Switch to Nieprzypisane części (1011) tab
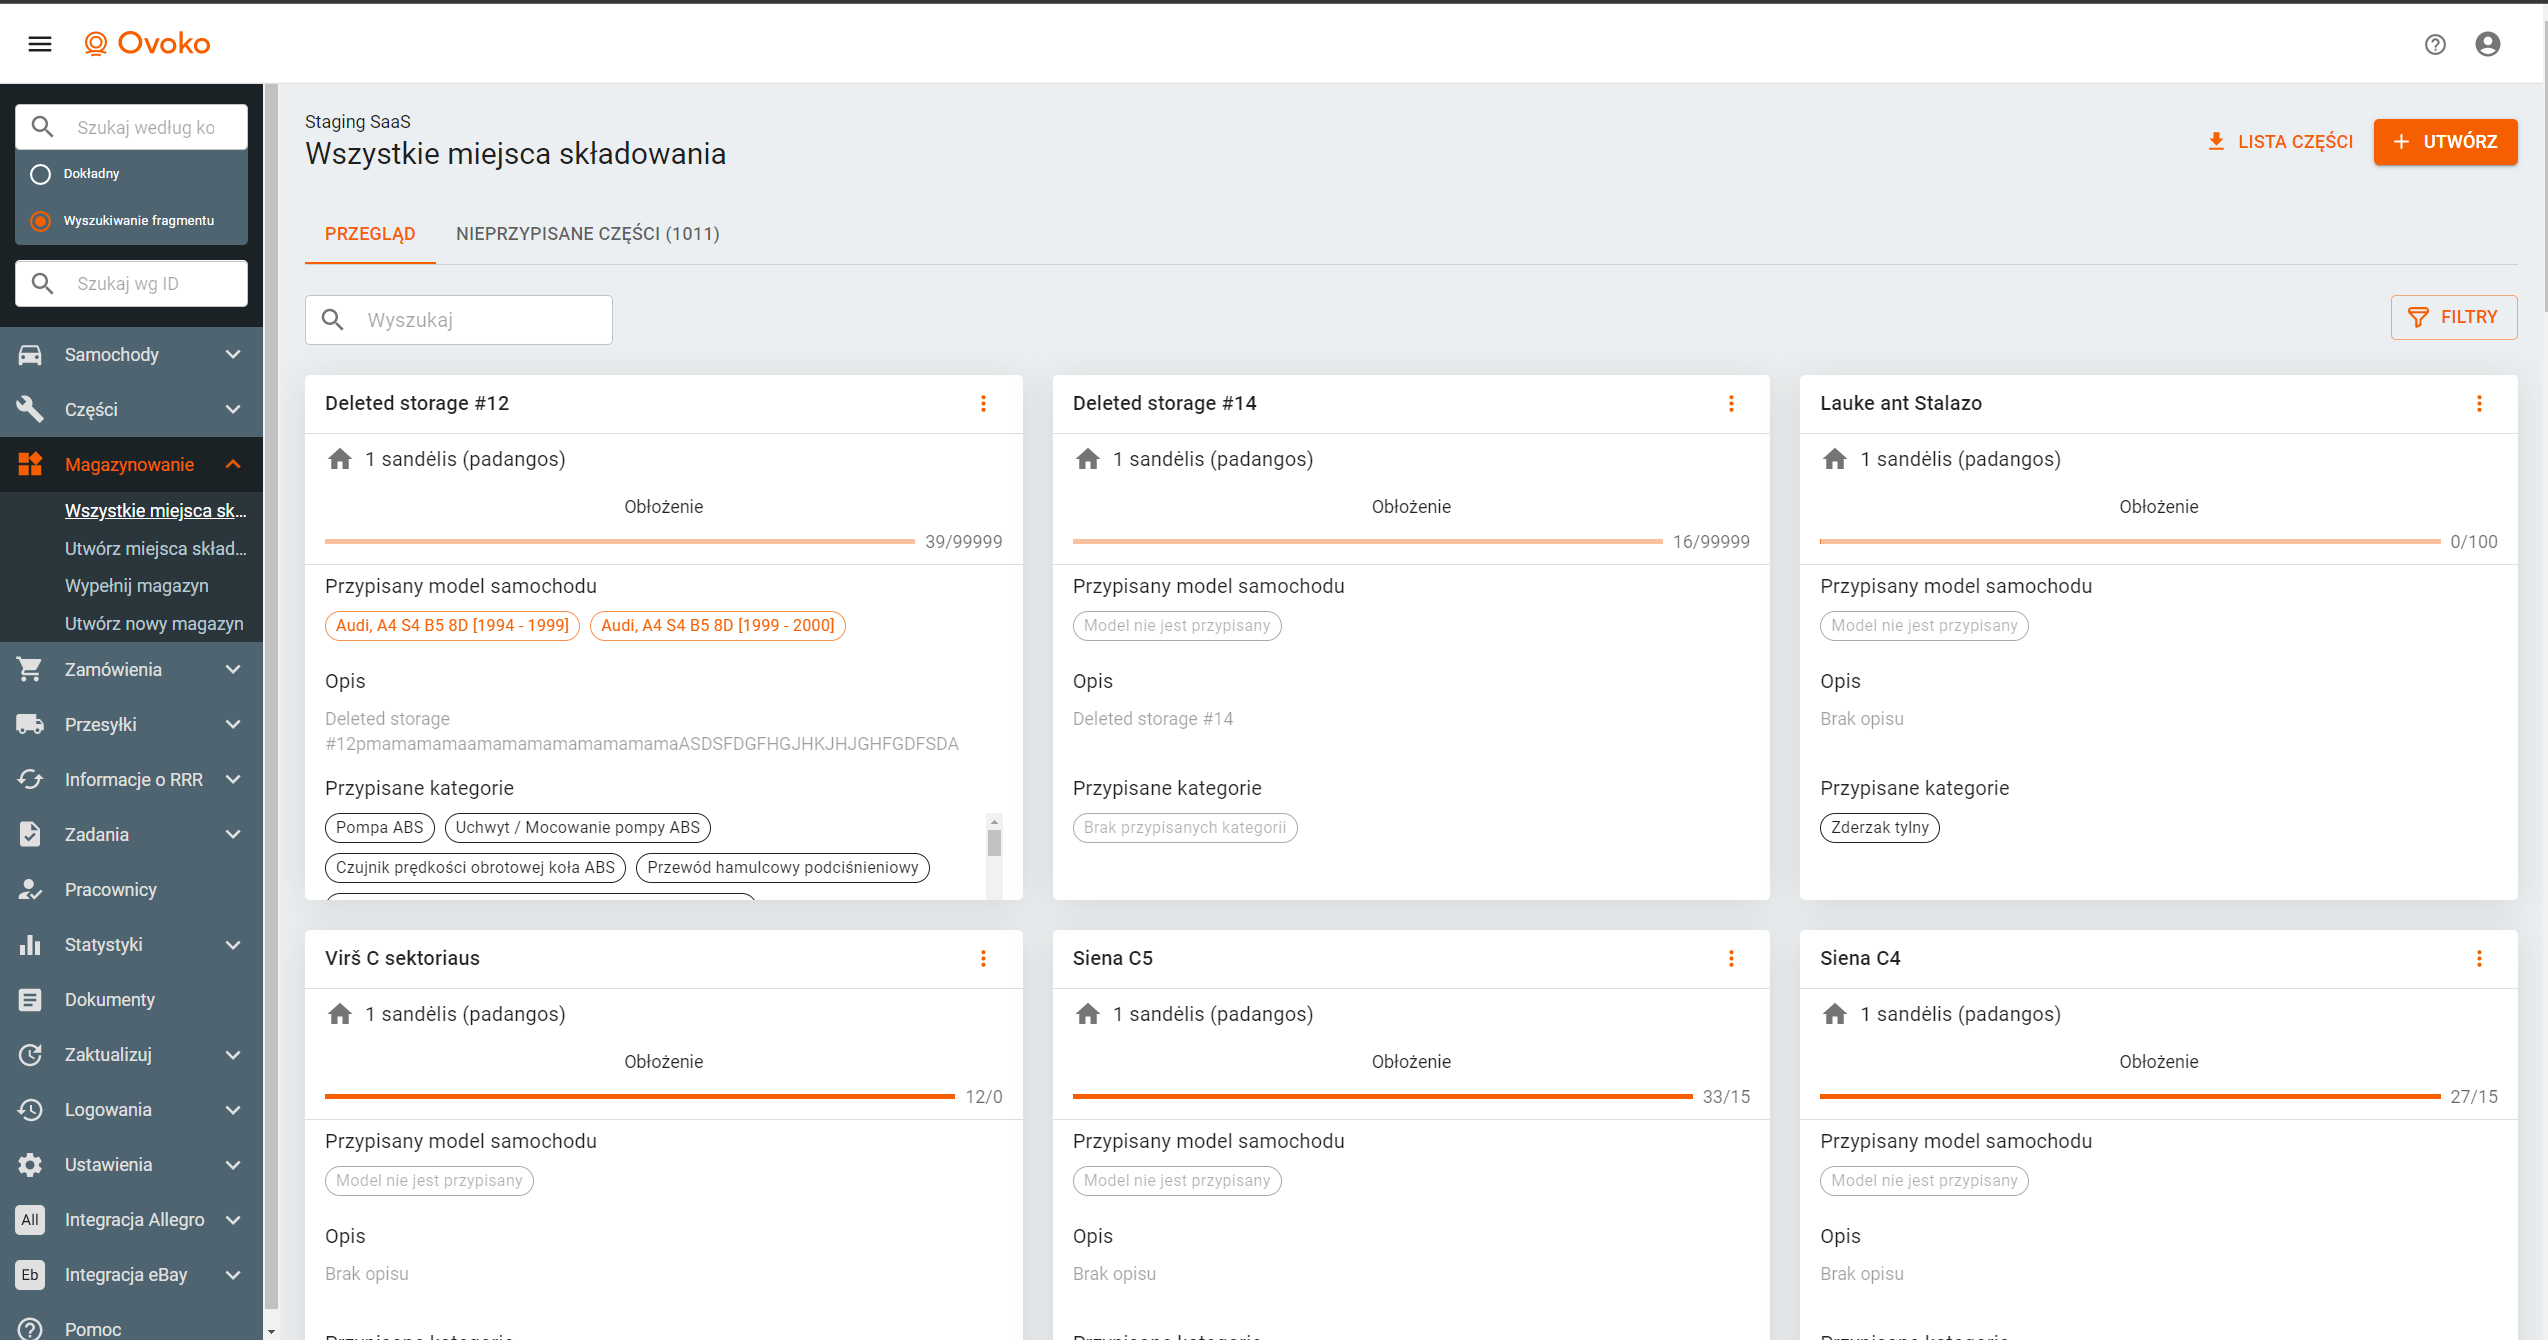Image resolution: width=2548 pixels, height=1340 pixels. pos(588,234)
